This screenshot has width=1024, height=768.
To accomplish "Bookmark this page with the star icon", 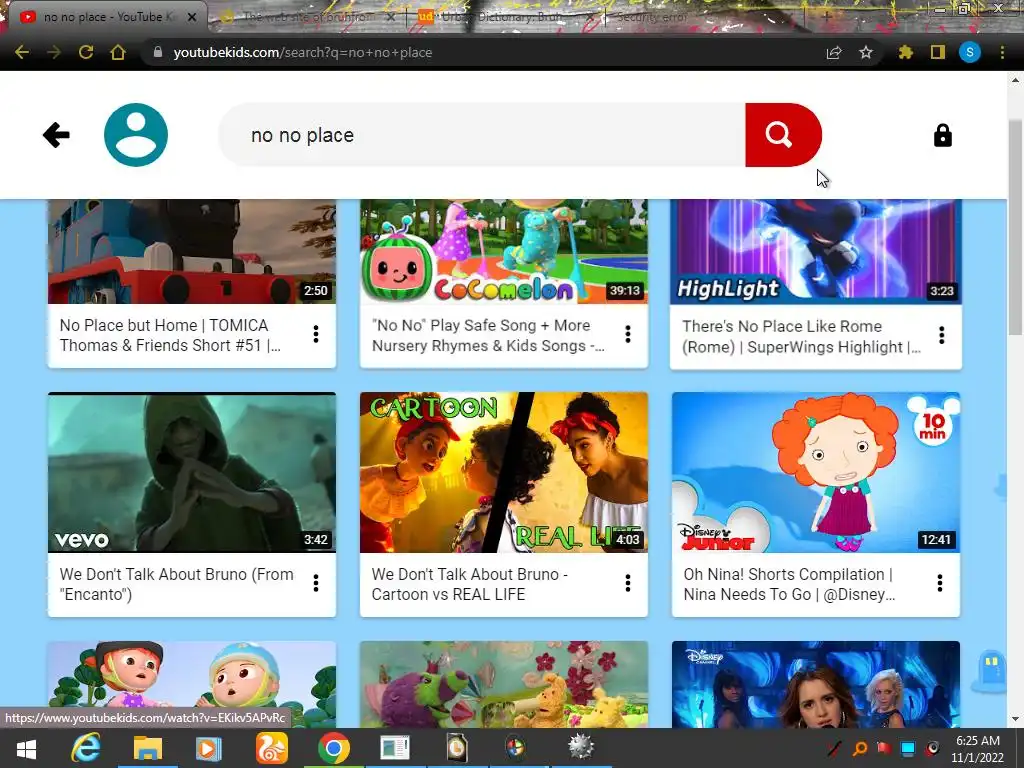I will (866, 52).
